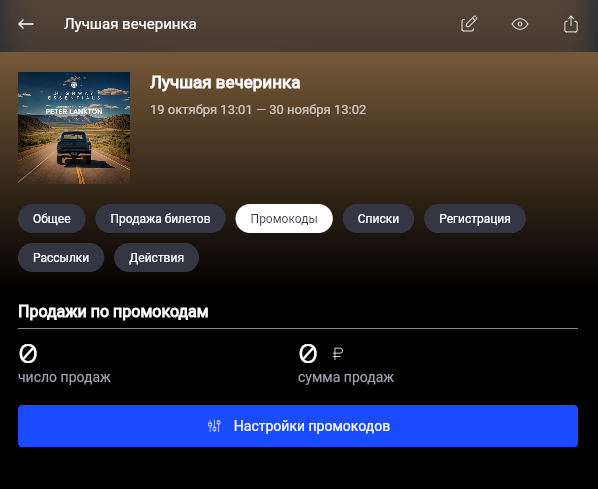Screen dimensions: 598x489
Task: Click the ruble currency icon
Action: [x=338, y=354]
